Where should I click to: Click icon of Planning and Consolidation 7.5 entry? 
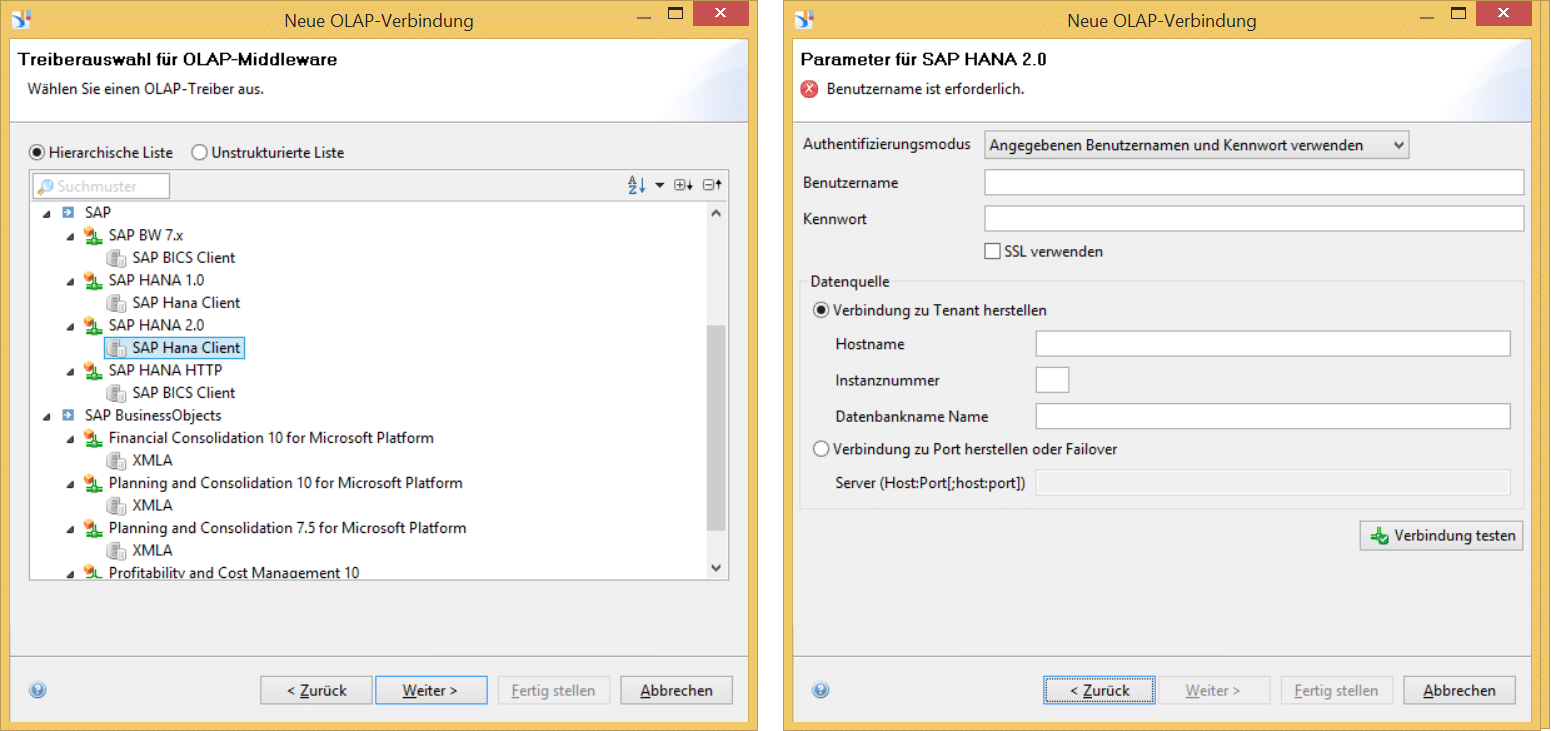(92, 529)
